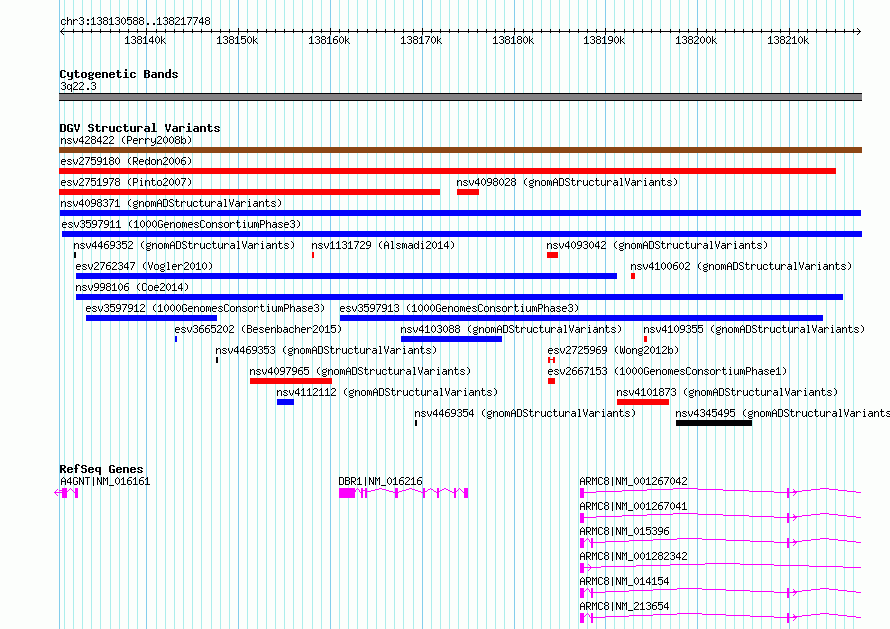Select the ARMC8|NM_001282342 transcript label
This screenshot has height=629, width=890.
(x=633, y=556)
